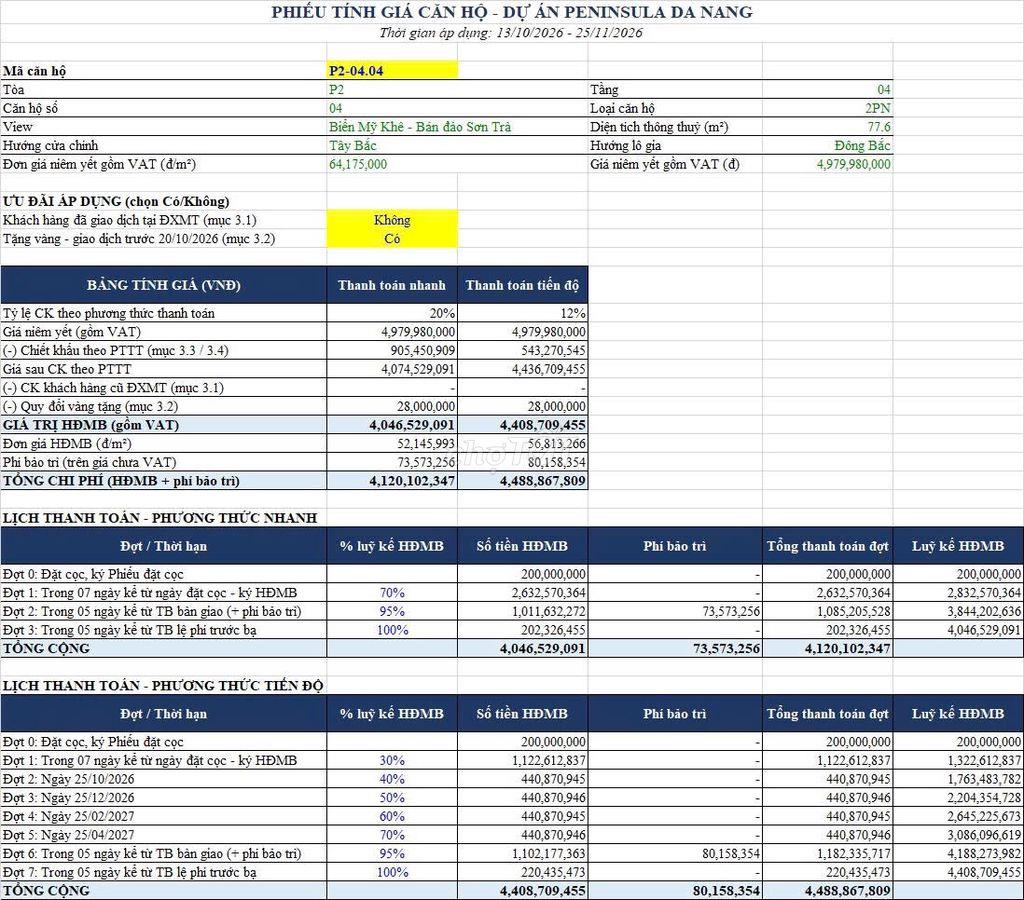
Task: Click the apartment type value "2PN"
Action: pos(878,108)
